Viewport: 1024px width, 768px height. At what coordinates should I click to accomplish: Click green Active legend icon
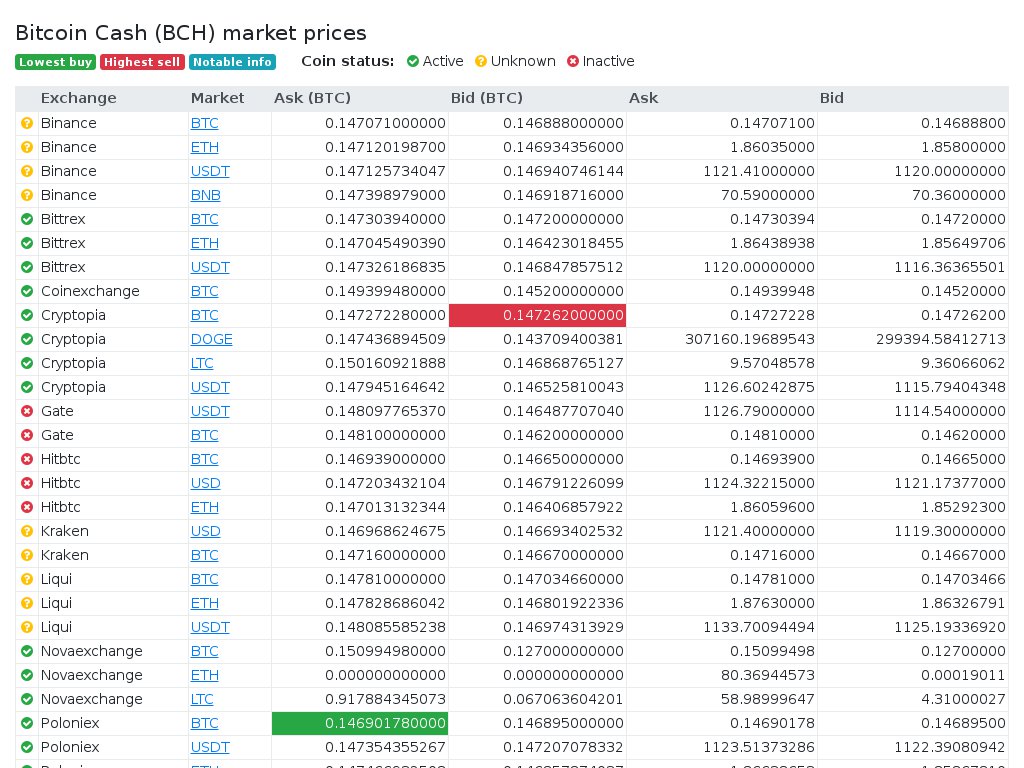pos(413,61)
